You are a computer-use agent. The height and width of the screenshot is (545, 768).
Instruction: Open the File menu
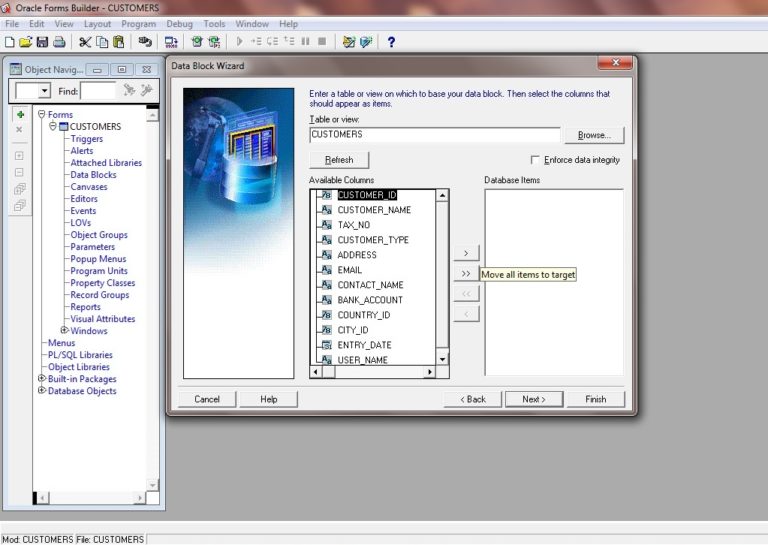[x=12, y=24]
